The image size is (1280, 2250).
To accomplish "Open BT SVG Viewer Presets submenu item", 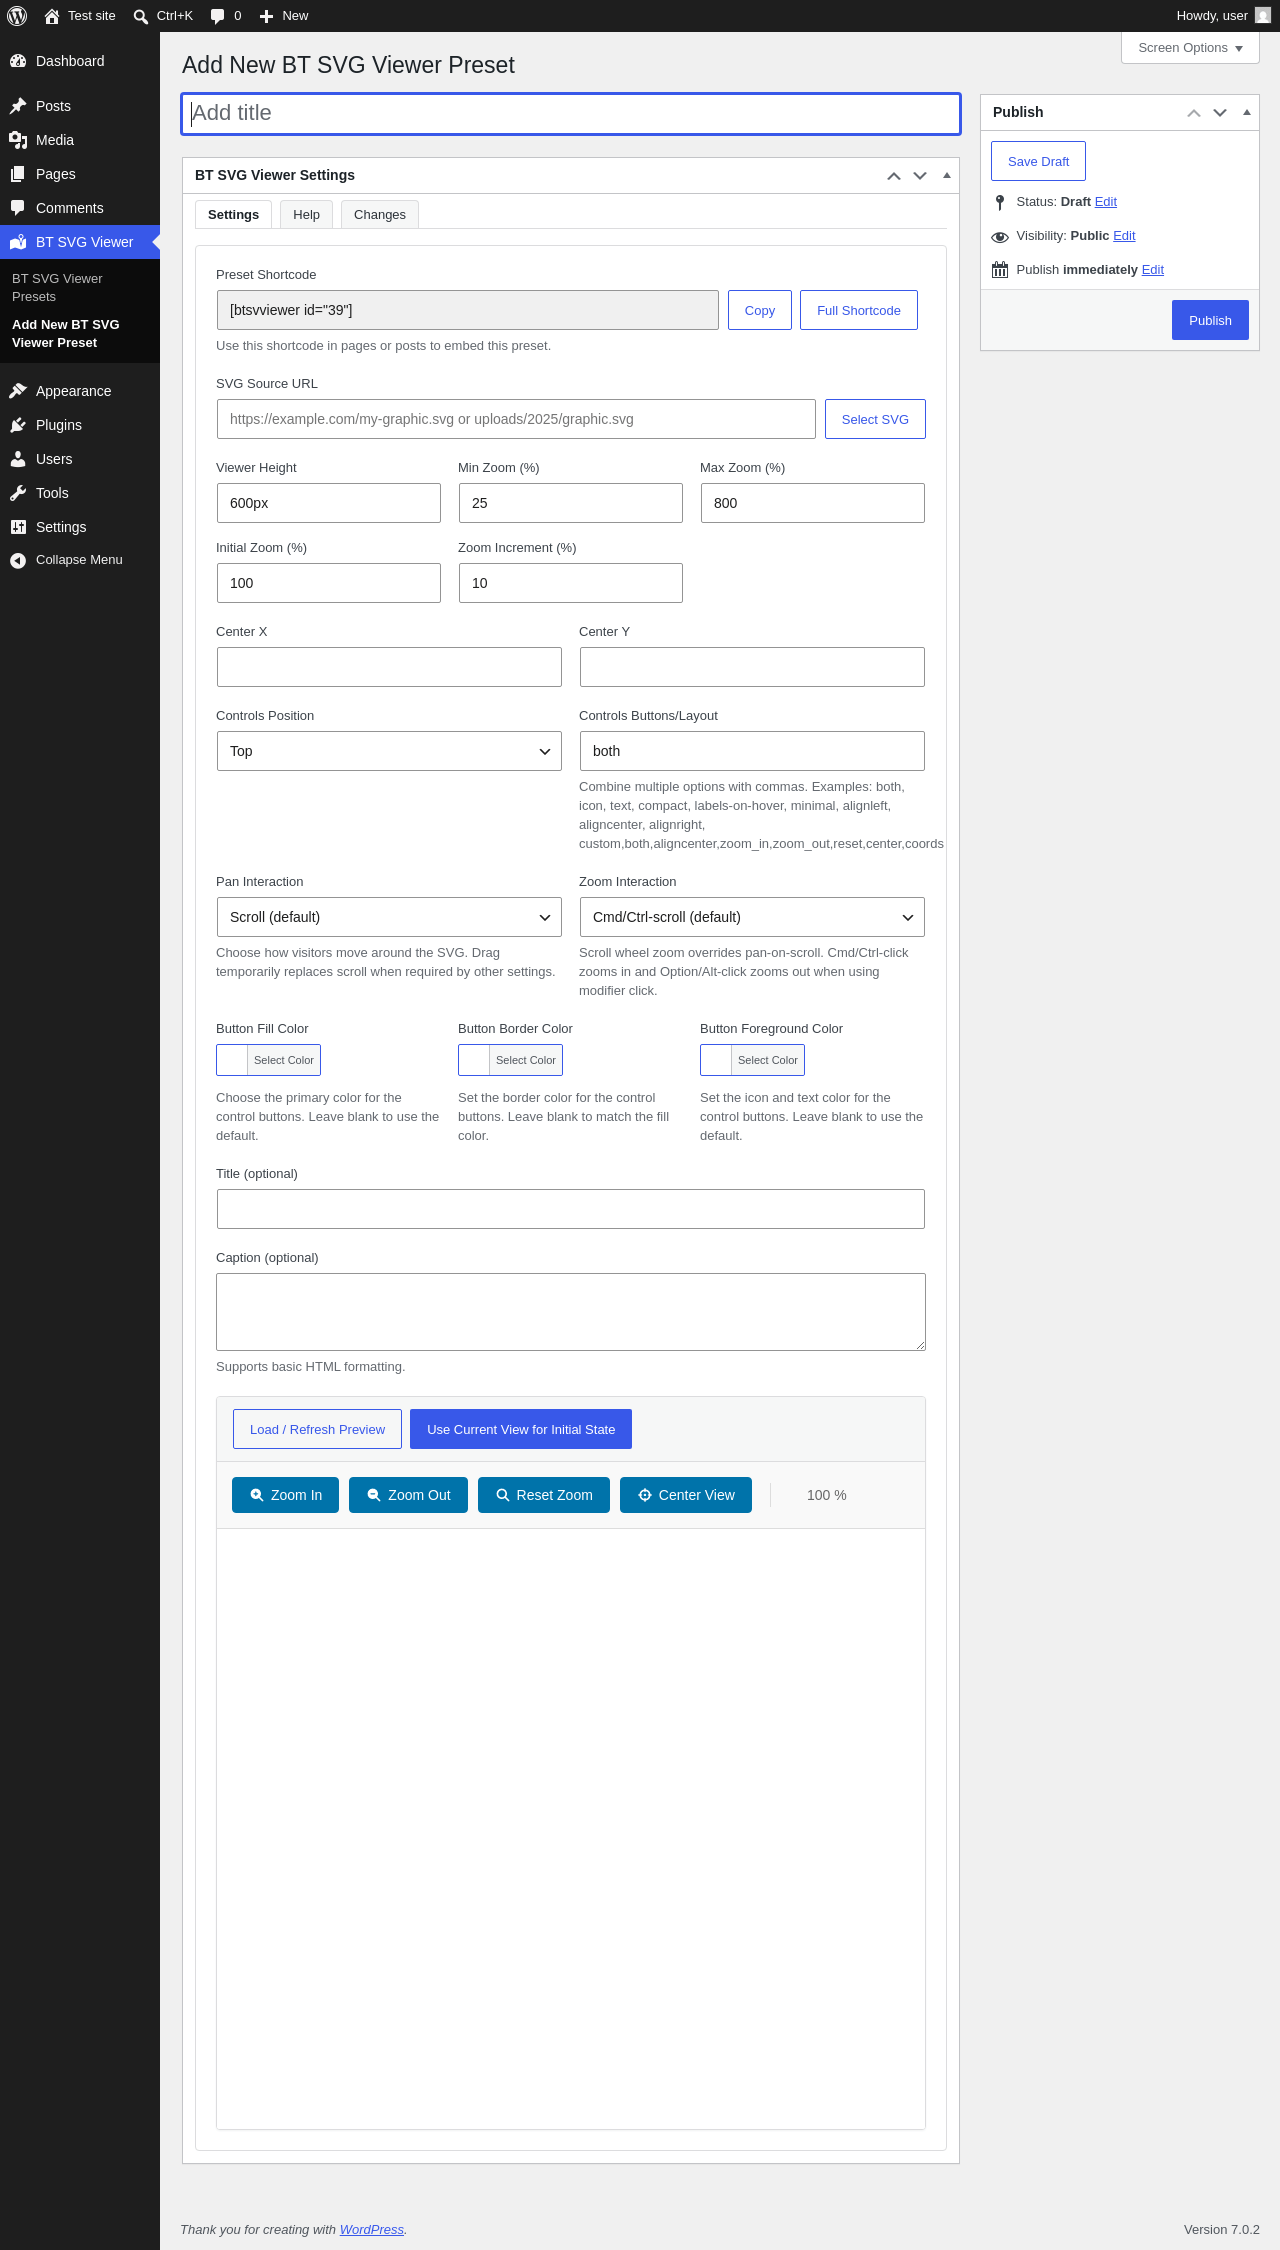I will tap(80, 288).
